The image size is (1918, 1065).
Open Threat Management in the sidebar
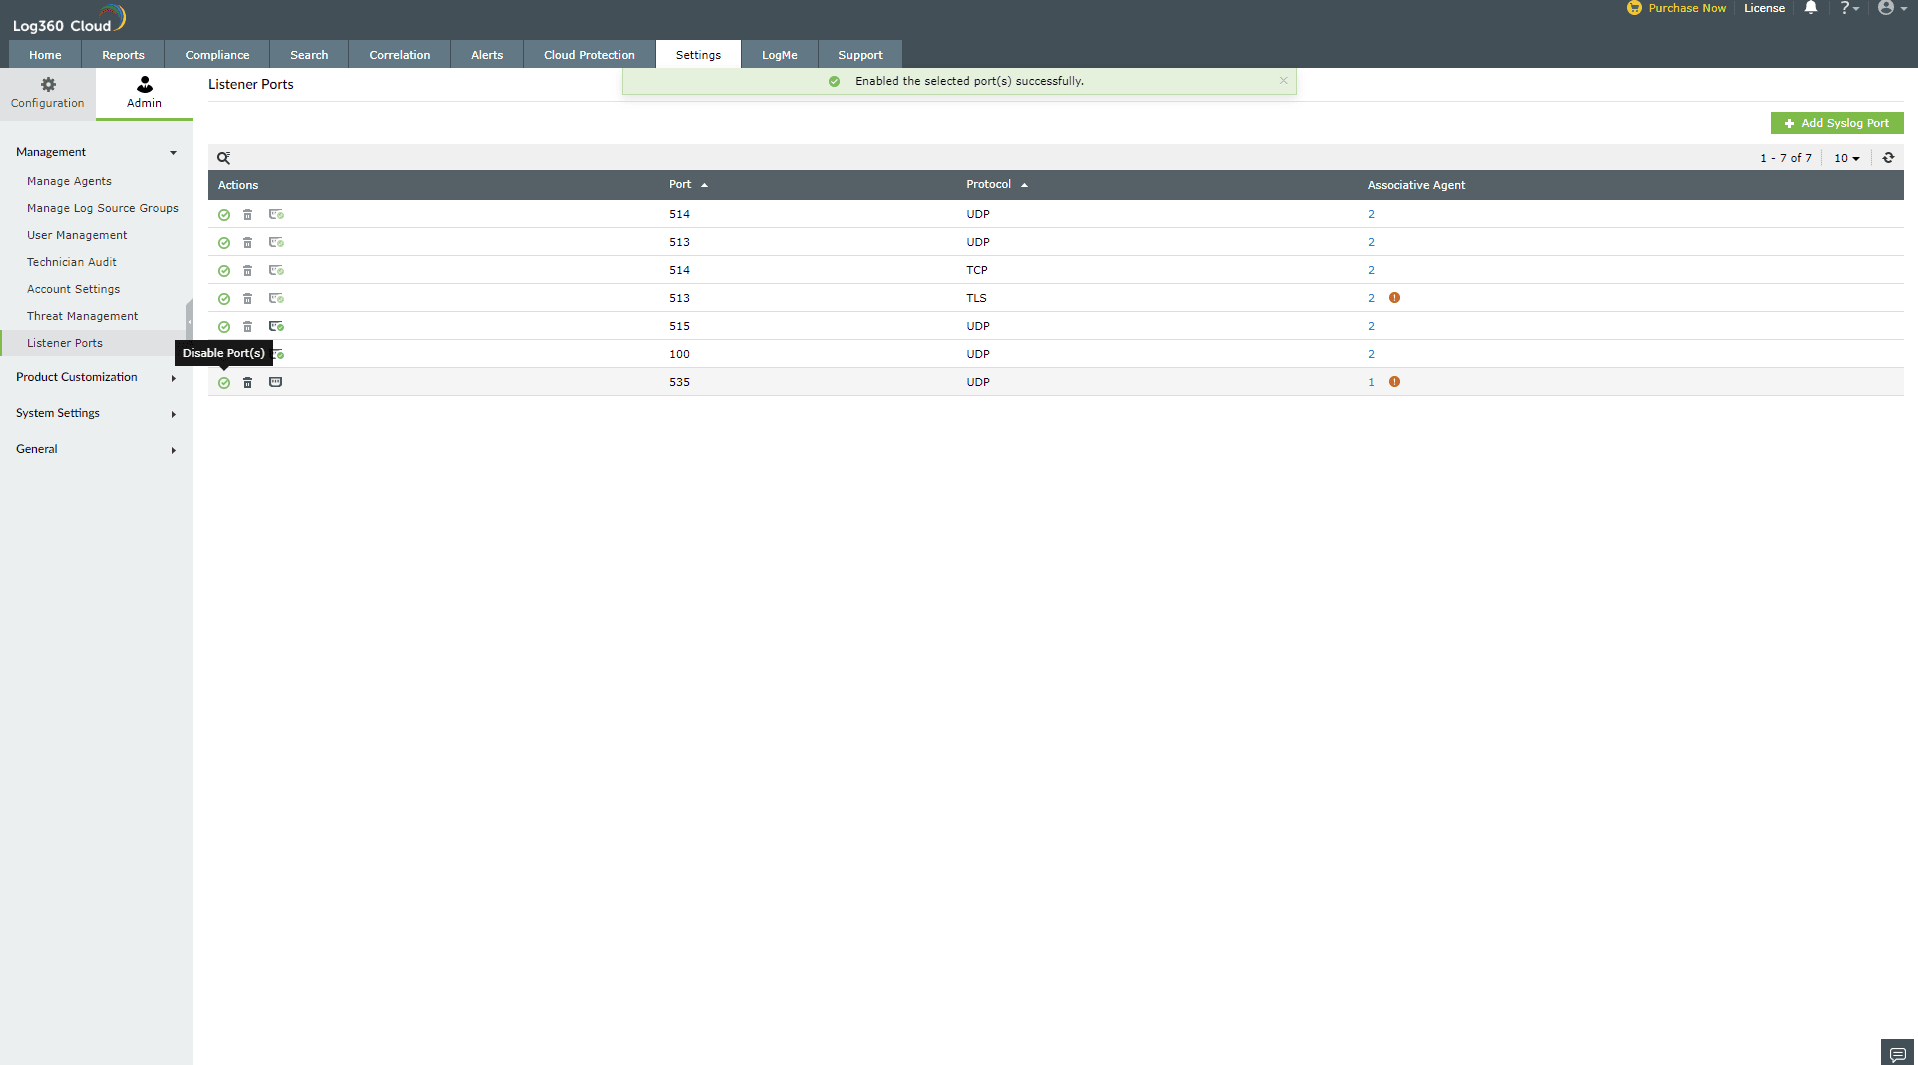[82, 316]
